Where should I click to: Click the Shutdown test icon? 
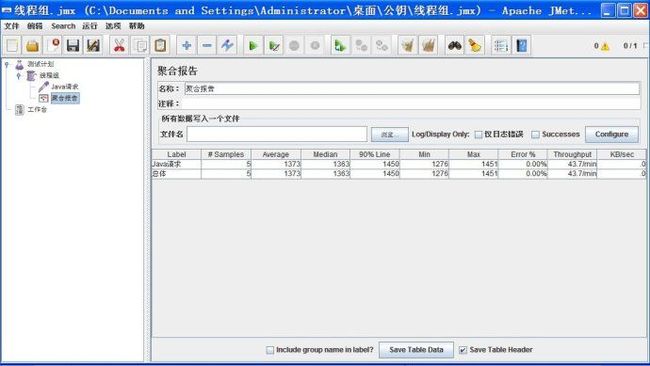pos(315,46)
